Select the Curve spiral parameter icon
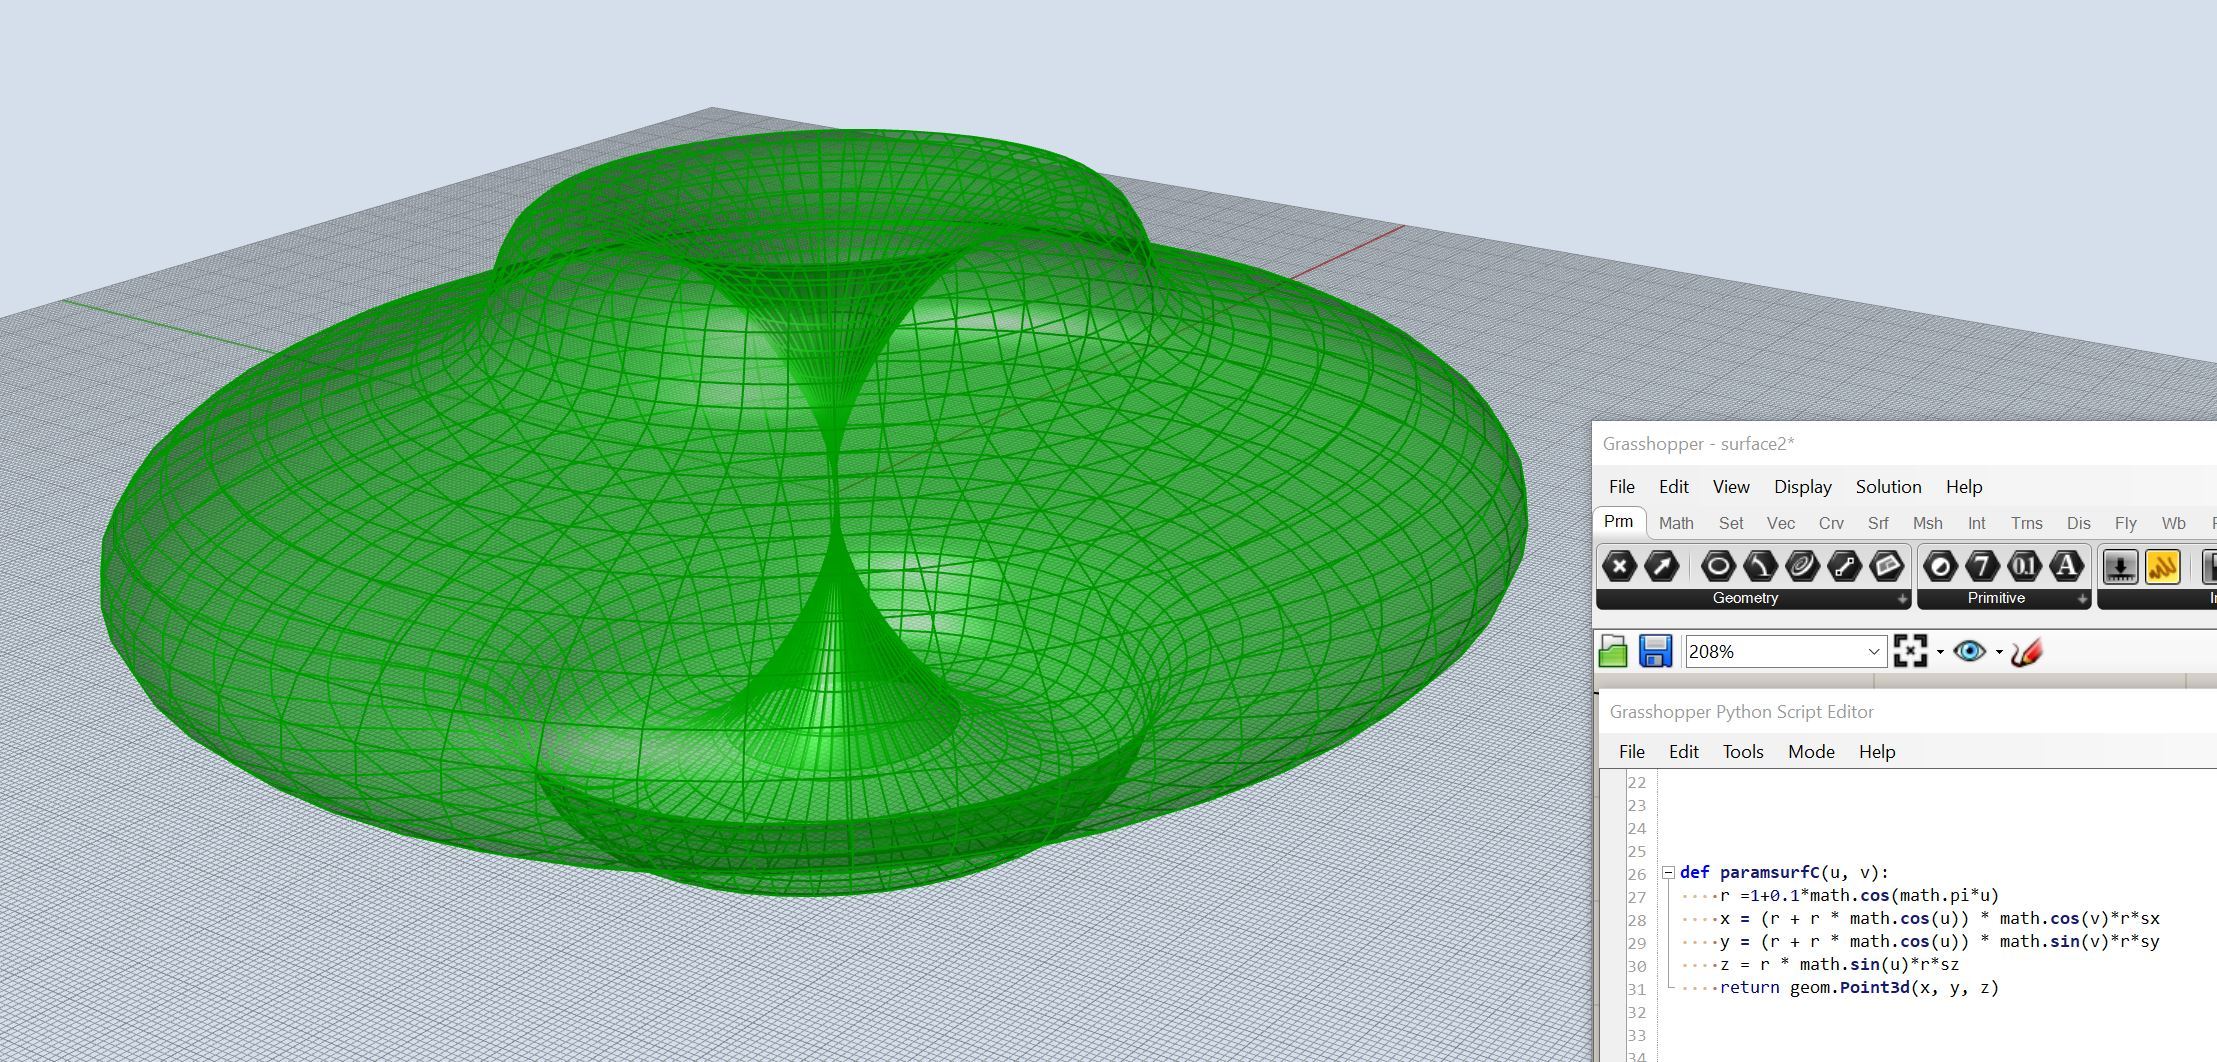 [x=1802, y=567]
